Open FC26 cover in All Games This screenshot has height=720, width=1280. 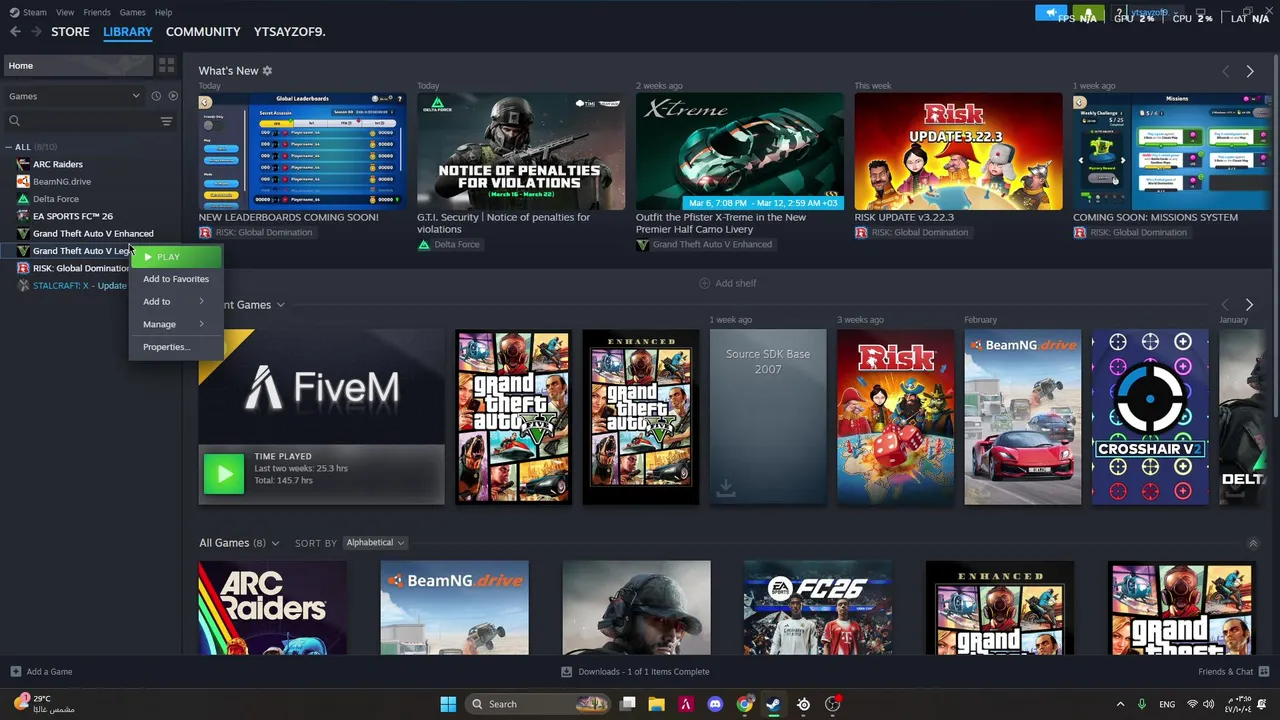coord(818,607)
